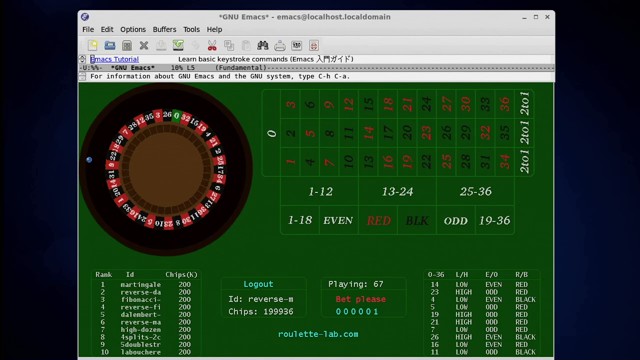Bet on the 1-12 dozen
The width and height of the screenshot is (640, 360).
coord(320,191)
